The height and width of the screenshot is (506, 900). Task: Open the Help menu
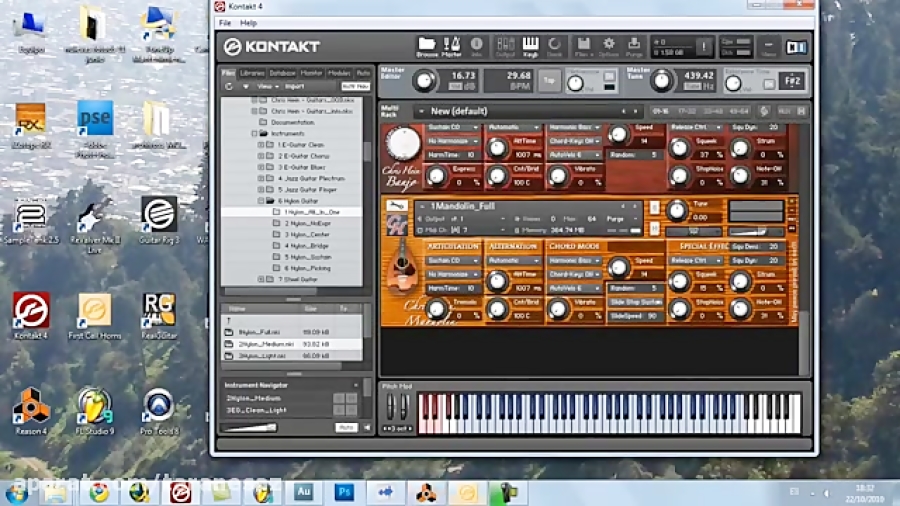[248, 22]
